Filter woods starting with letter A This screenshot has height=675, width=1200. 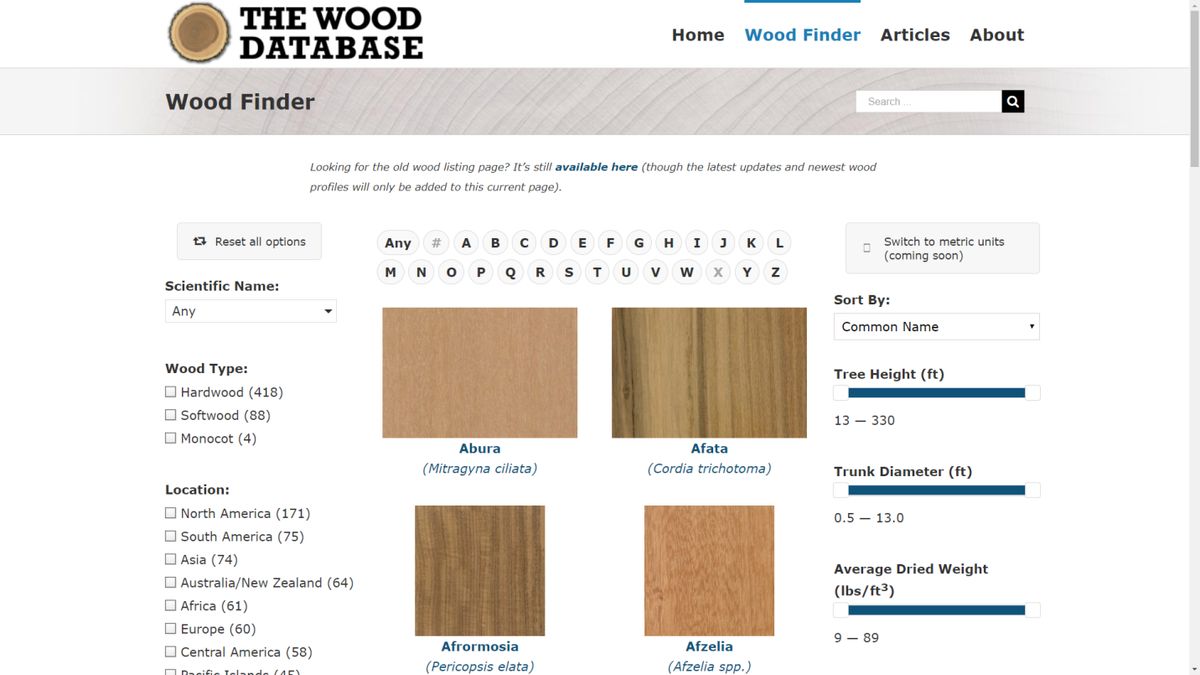coord(465,242)
